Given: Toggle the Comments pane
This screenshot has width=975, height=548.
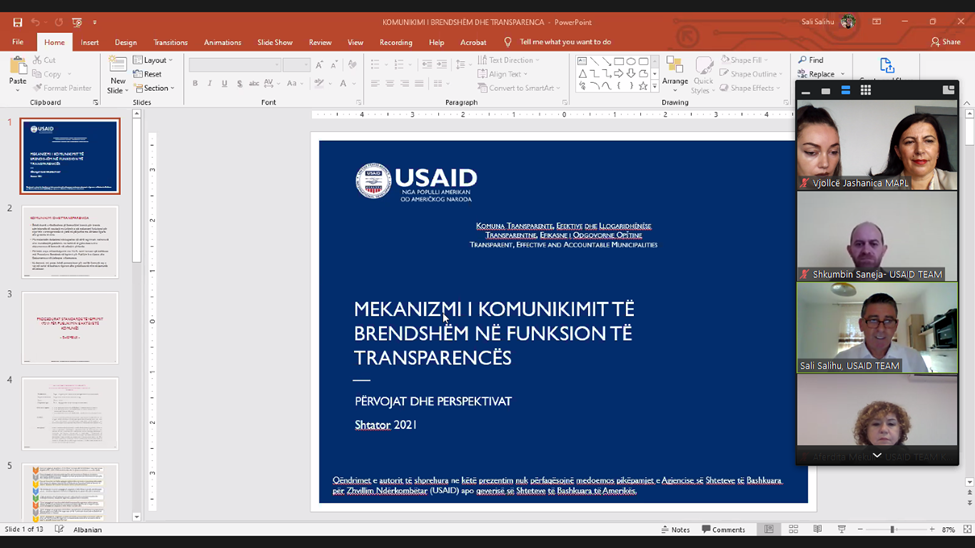Looking at the screenshot, I should pos(723,529).
